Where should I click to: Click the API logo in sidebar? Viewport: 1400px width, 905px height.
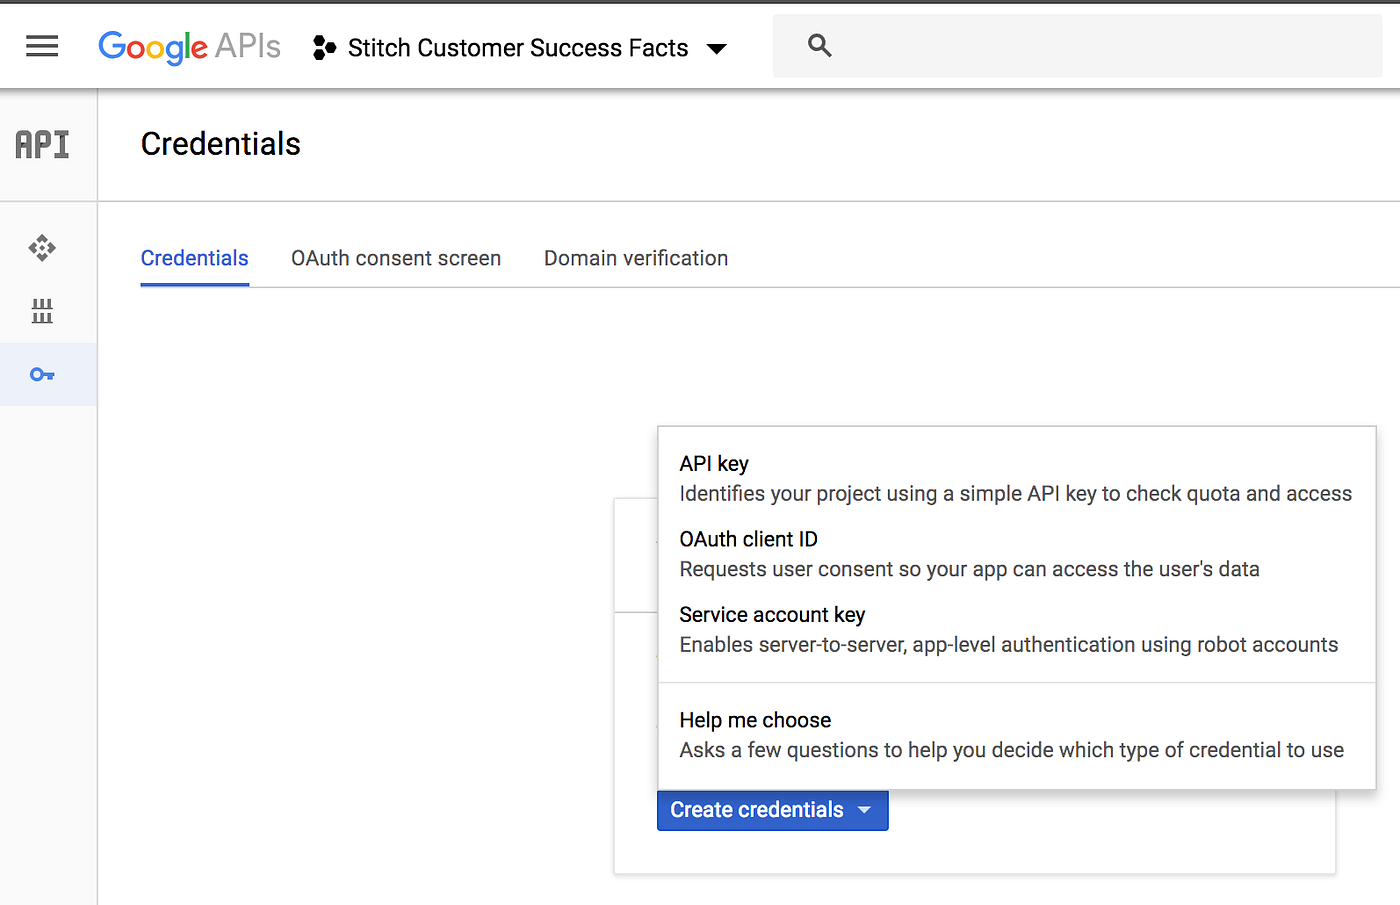[x=42, y=145]
